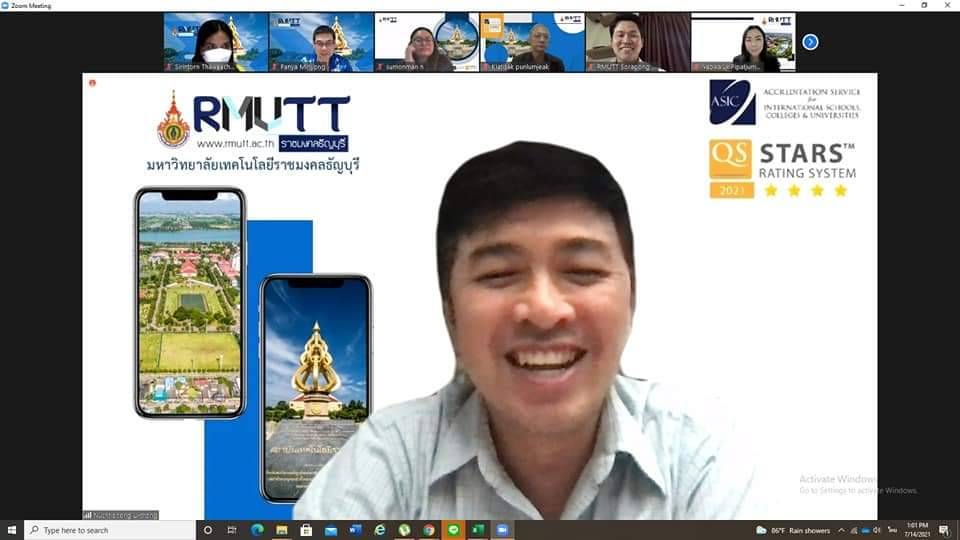Open the Mail app on taskbar
960x540 pixels.
331,530
